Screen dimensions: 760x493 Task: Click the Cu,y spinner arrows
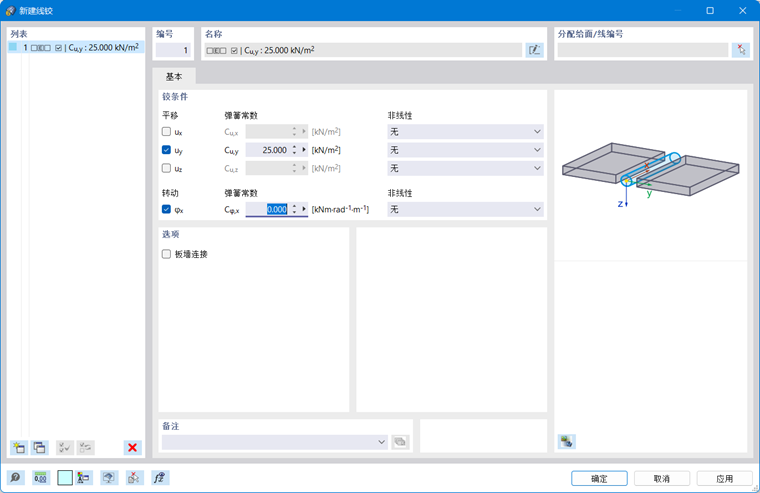coord(294,150)
